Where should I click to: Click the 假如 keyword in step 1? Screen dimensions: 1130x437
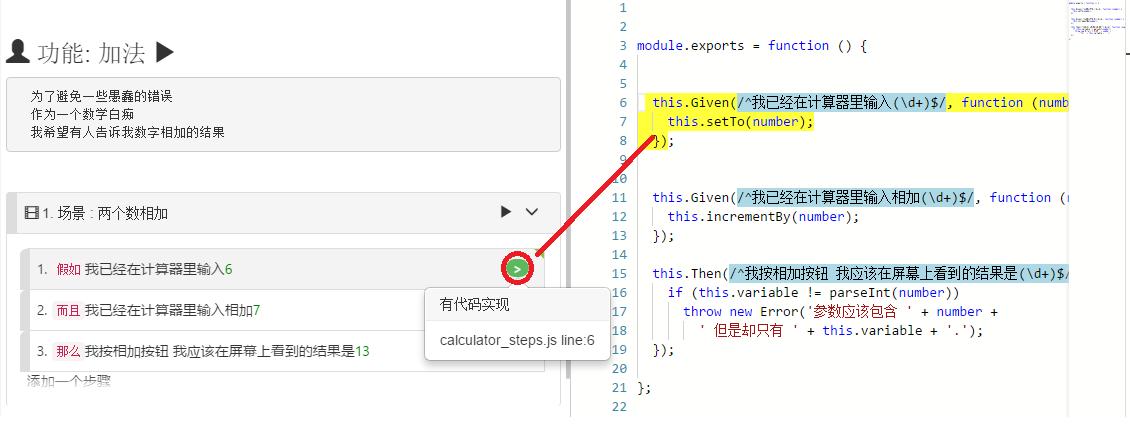tap(68, 269)
